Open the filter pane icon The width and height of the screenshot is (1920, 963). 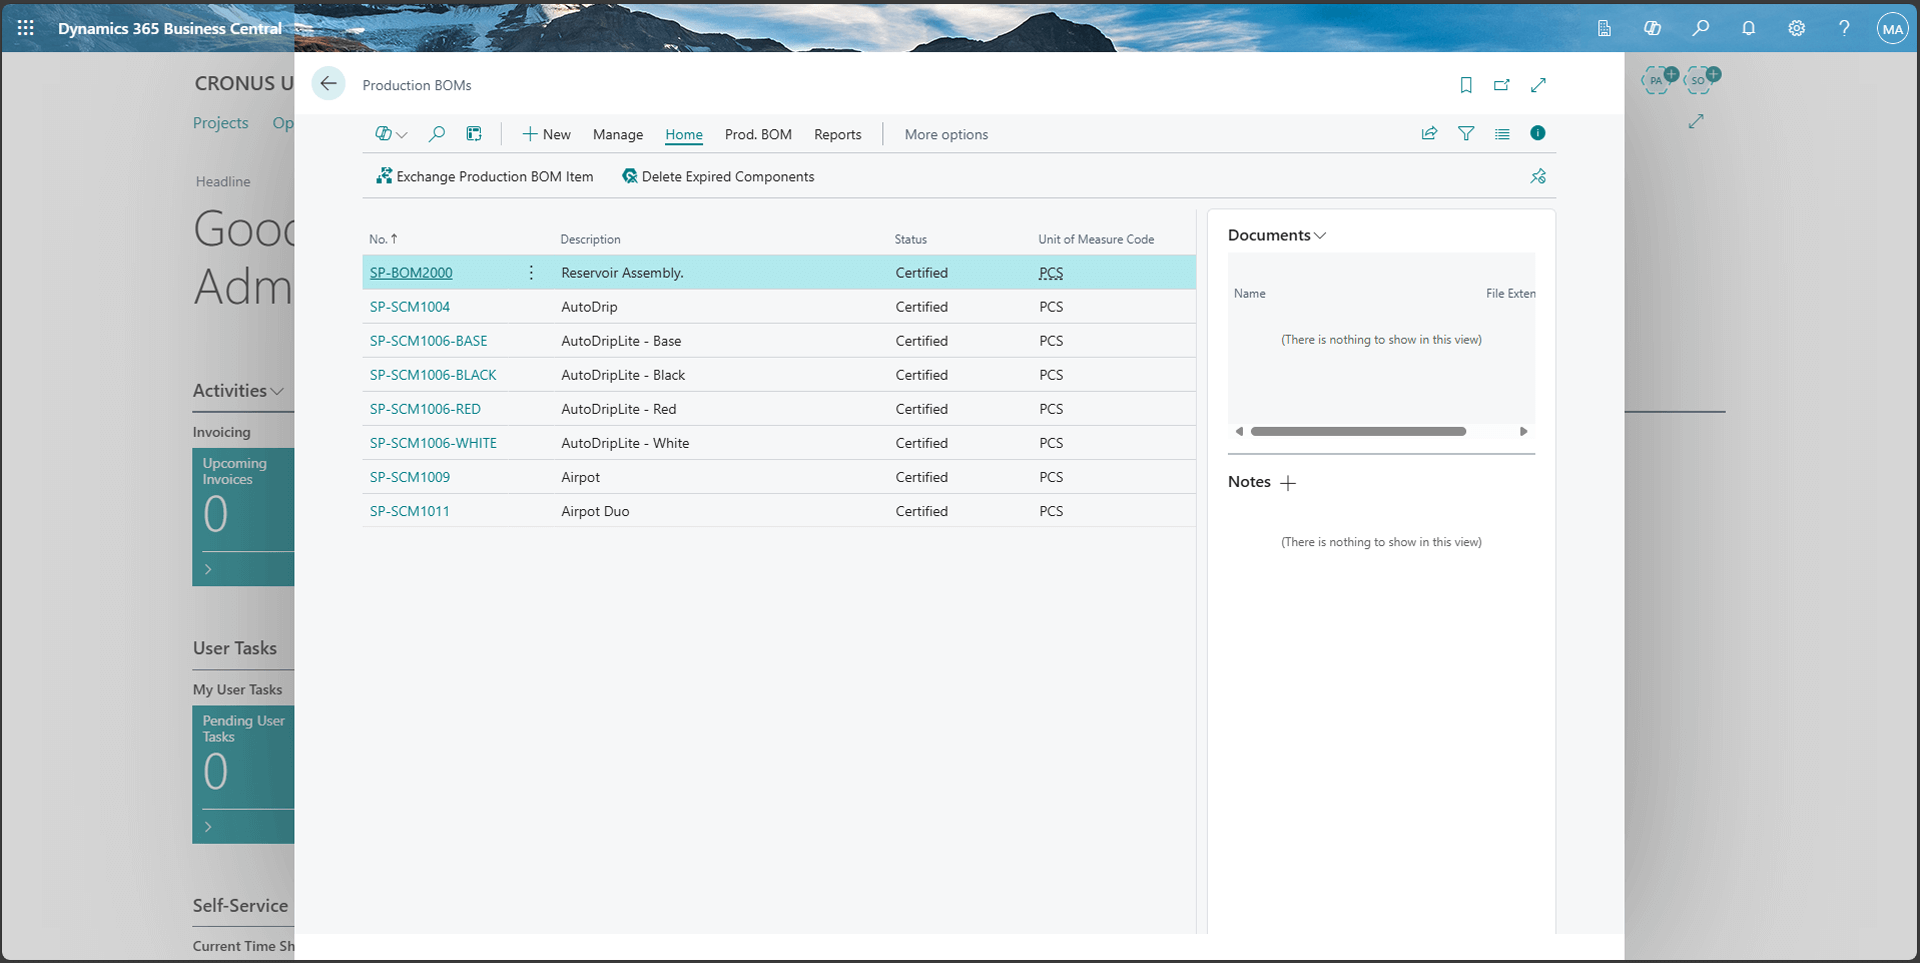pos(1466,133)
